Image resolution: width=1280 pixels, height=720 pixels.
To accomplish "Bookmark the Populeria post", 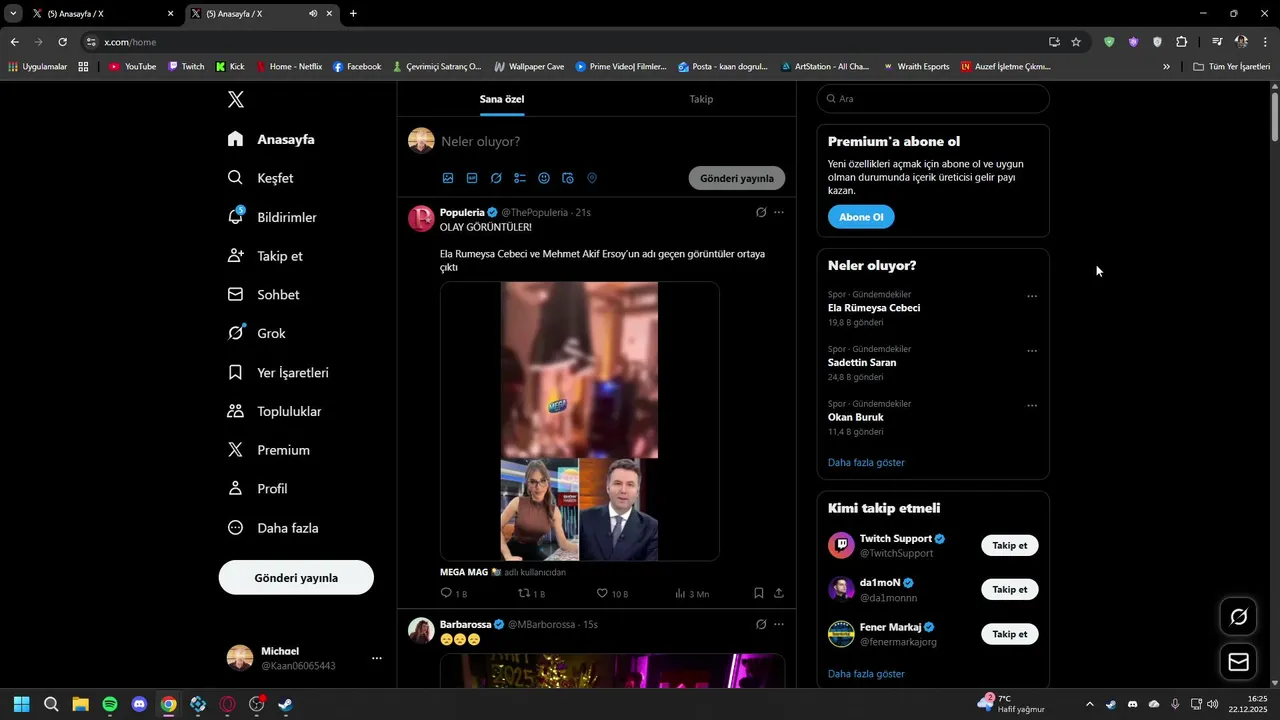I will click(x=759, y=593).
